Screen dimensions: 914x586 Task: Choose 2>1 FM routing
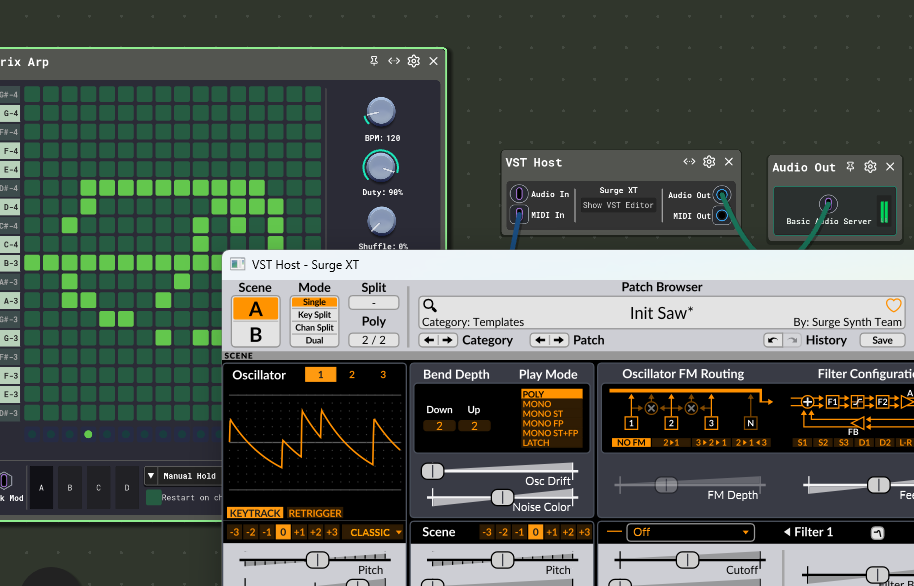click(672, 443)
